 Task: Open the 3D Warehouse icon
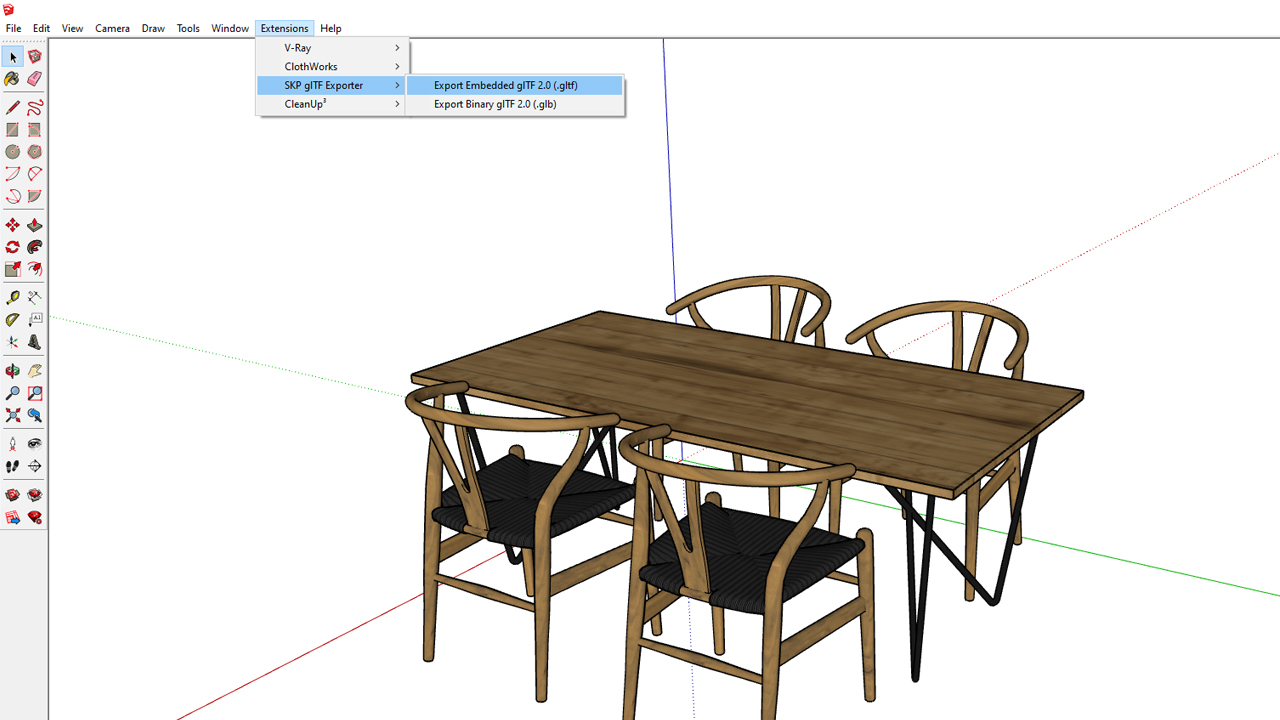(13, 495)
